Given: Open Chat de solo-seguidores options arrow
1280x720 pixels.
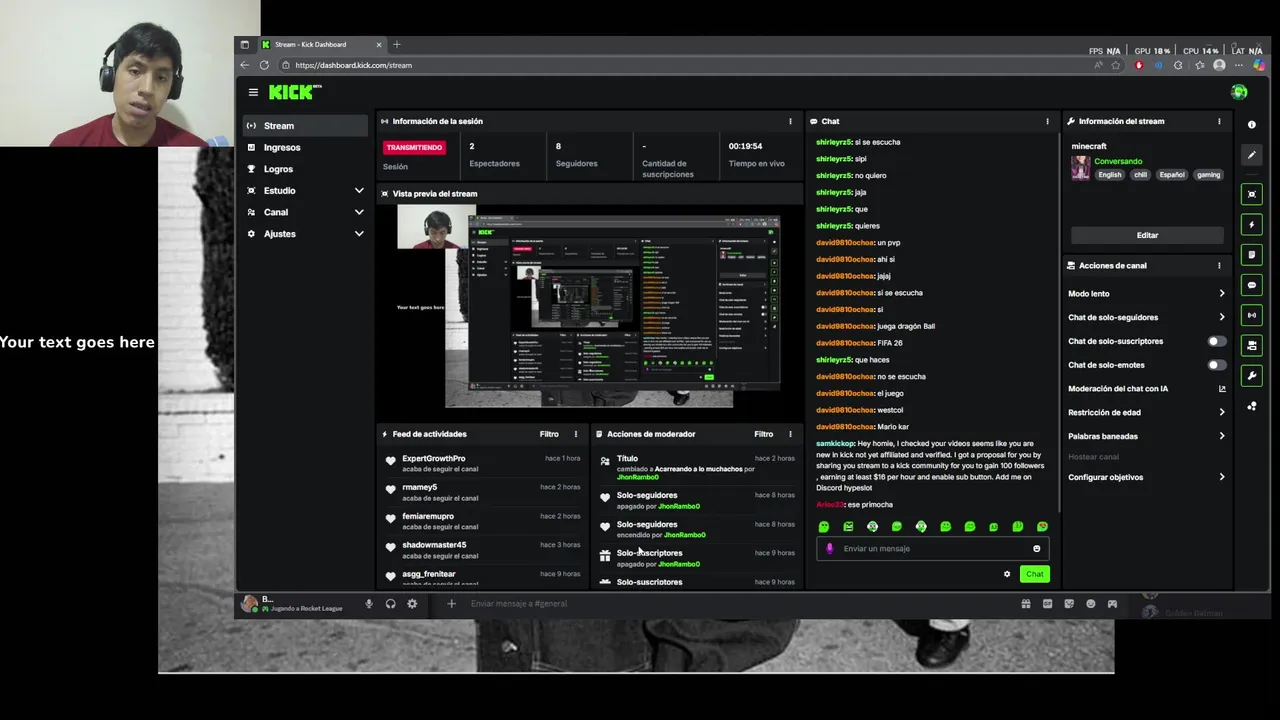Looking at the screenshot, I should pos(1222,317).
